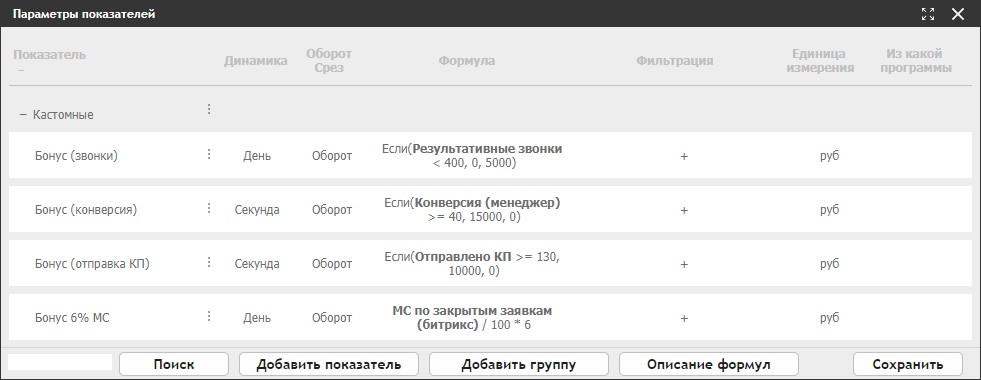This screenshot has width=981, height=380.
Task: Click руб unit in Бонус (конверсия) row
Action: (x=830, y=210)
